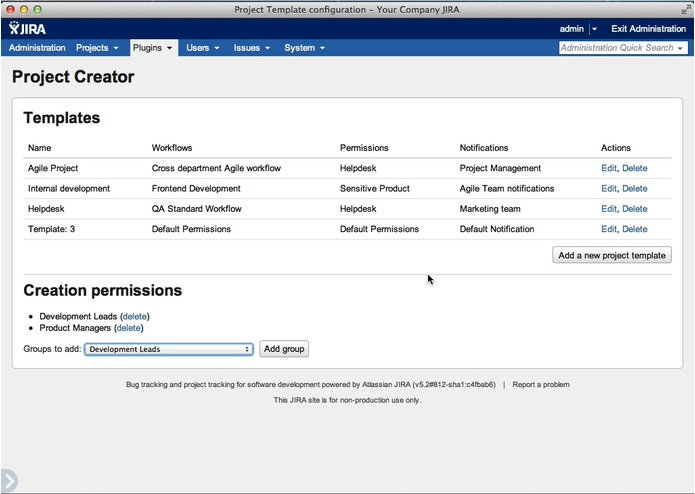This screenshot has width=695, height=494.
Task: Edit the Internal development template
Action: click(609, 189)
